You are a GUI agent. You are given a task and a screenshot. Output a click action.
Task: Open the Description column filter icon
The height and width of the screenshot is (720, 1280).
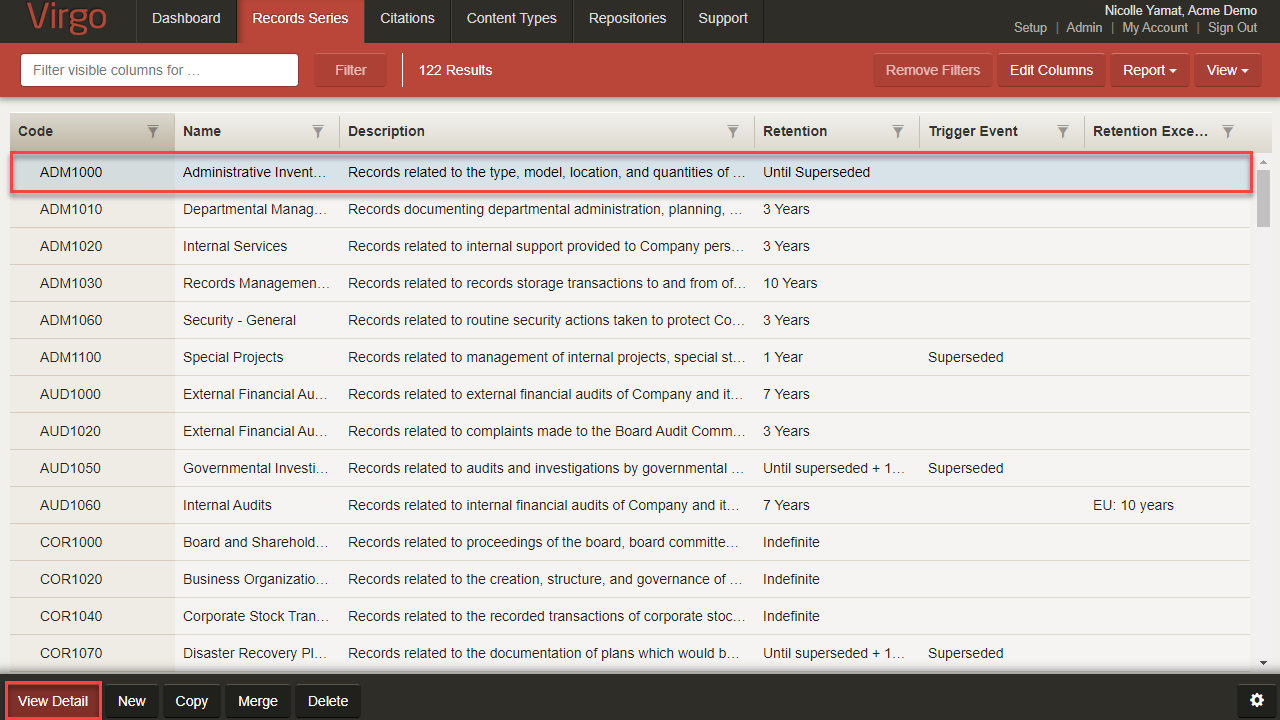(733, 131)
